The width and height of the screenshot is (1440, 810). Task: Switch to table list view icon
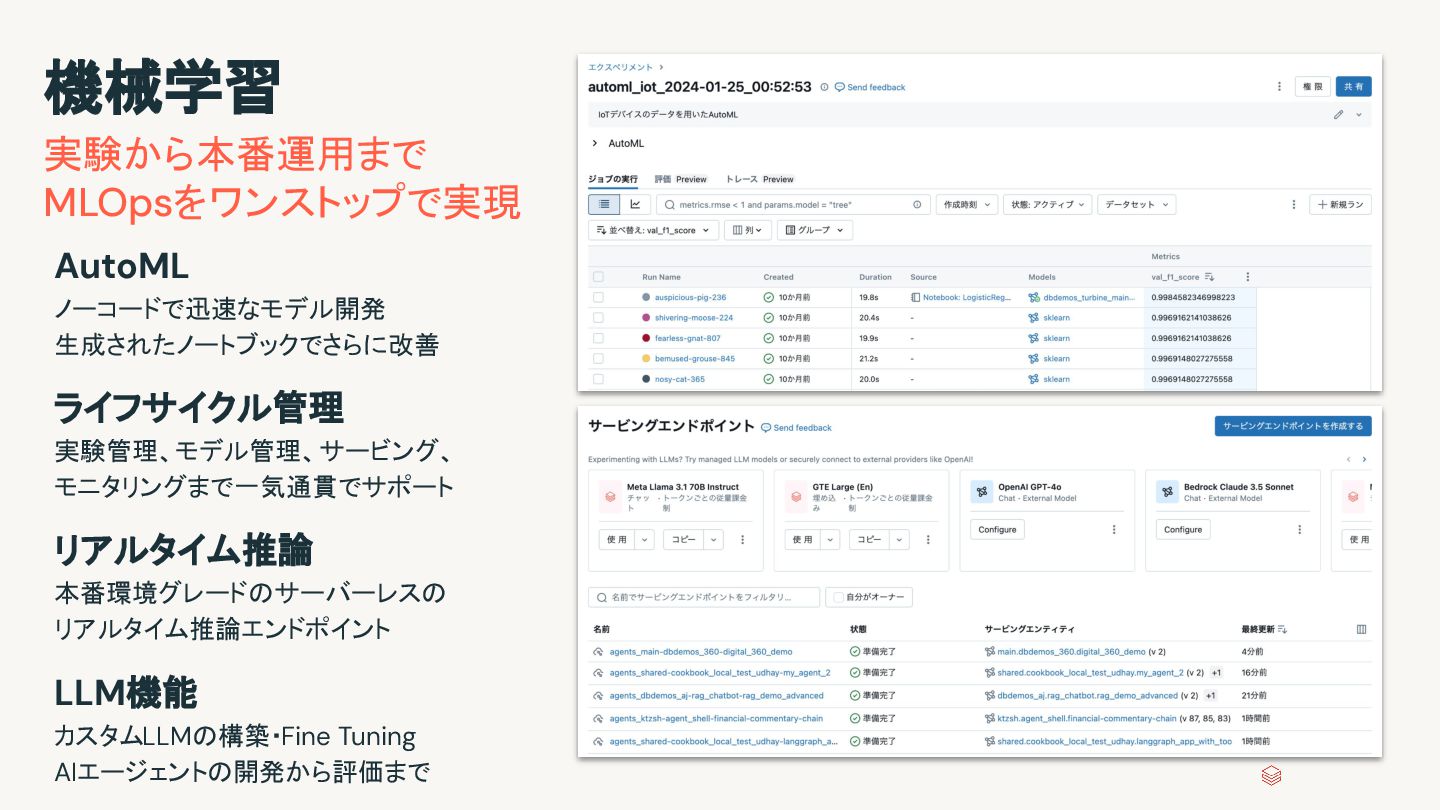pyautogui.click(x=604, y=204)
